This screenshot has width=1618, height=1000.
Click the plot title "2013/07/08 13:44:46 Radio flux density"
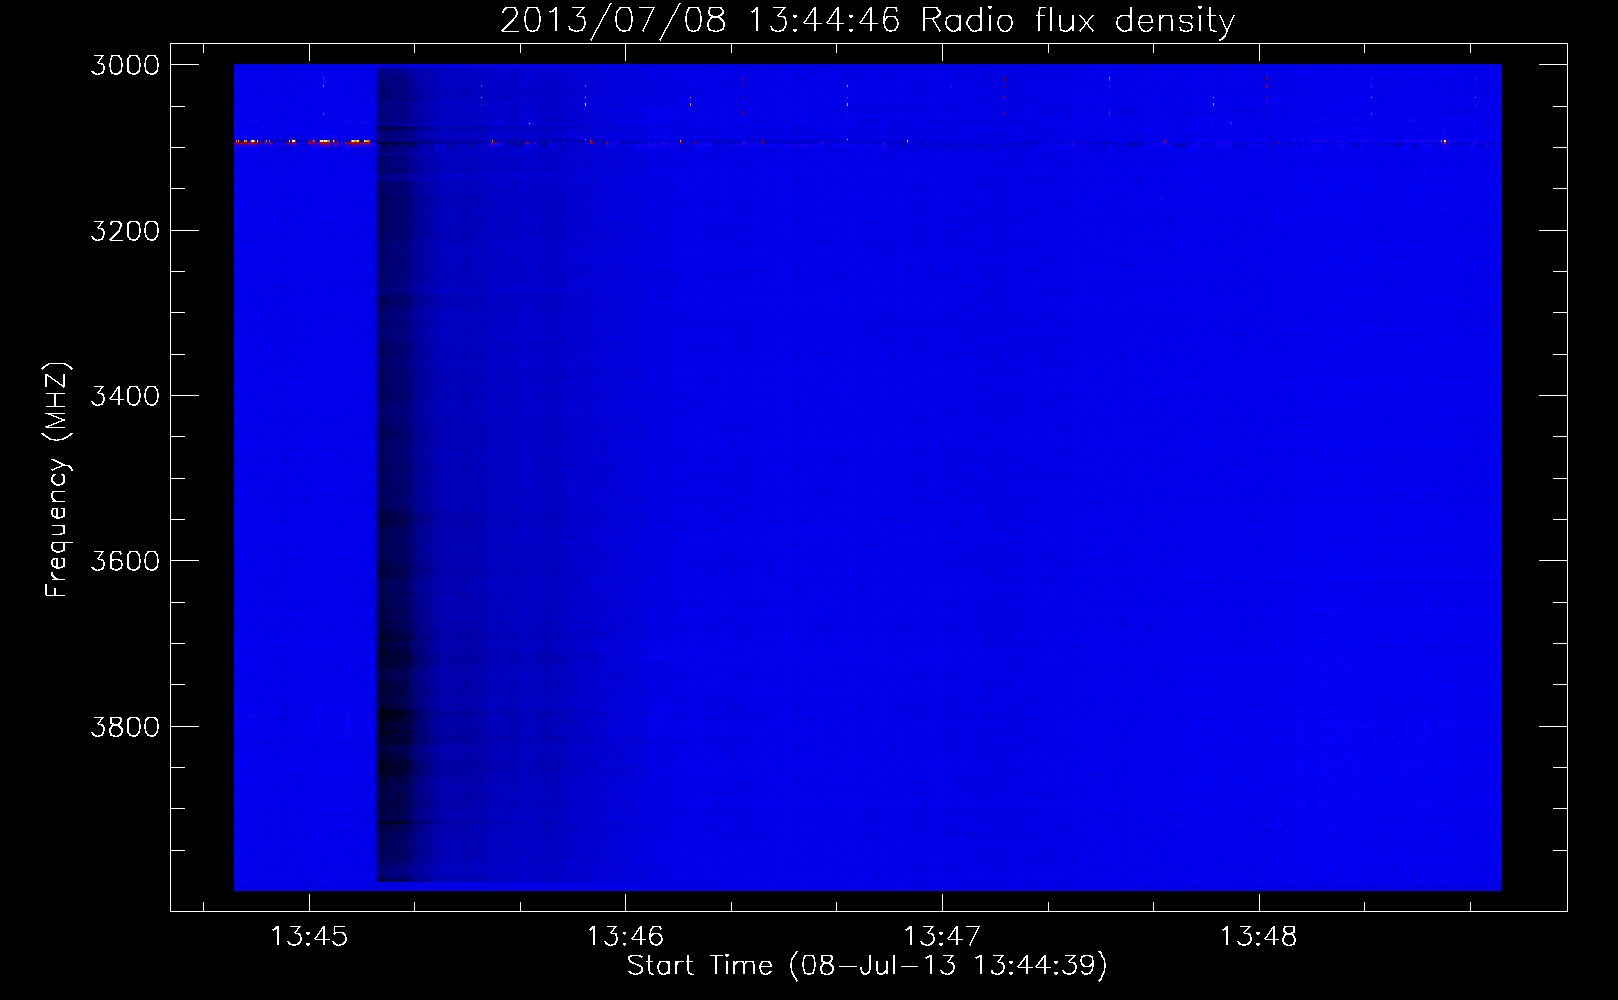867,21
